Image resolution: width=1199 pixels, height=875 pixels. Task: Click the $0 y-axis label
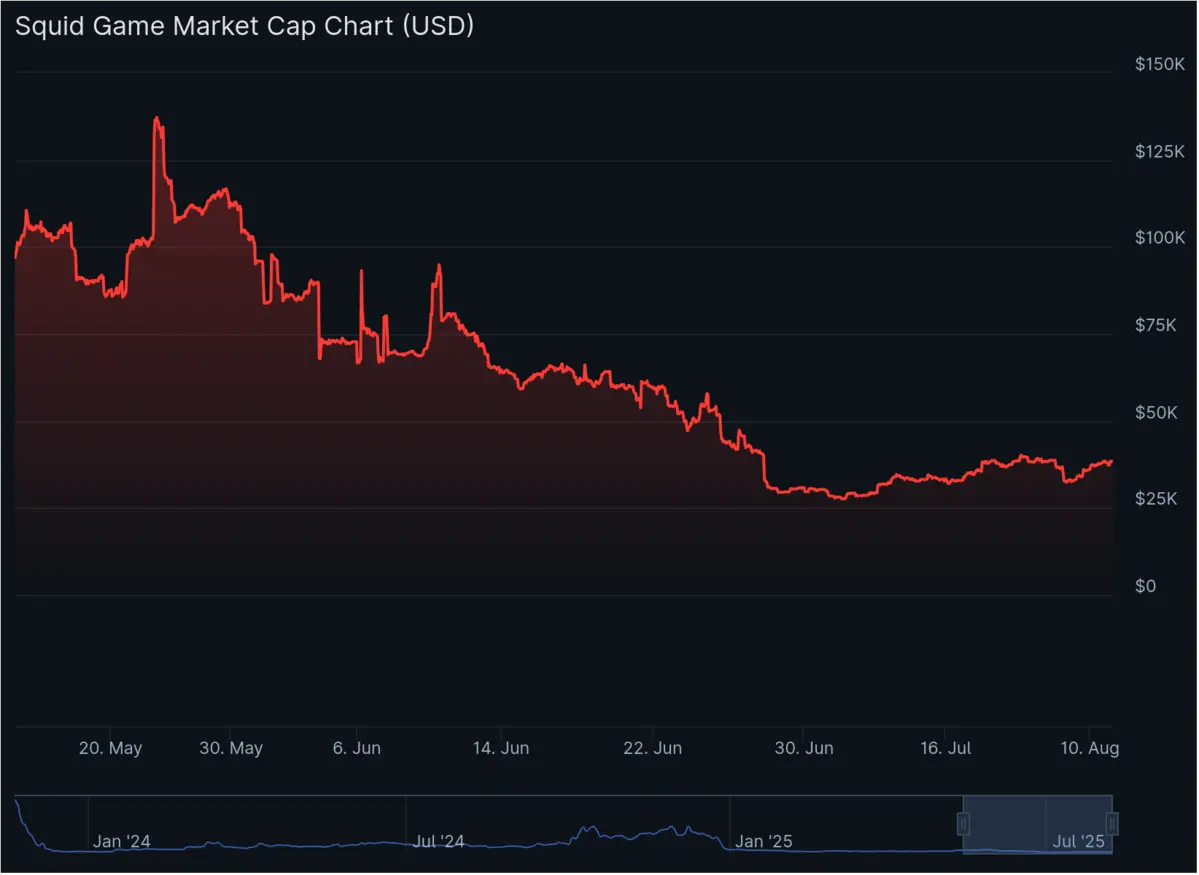[1147, 586]
